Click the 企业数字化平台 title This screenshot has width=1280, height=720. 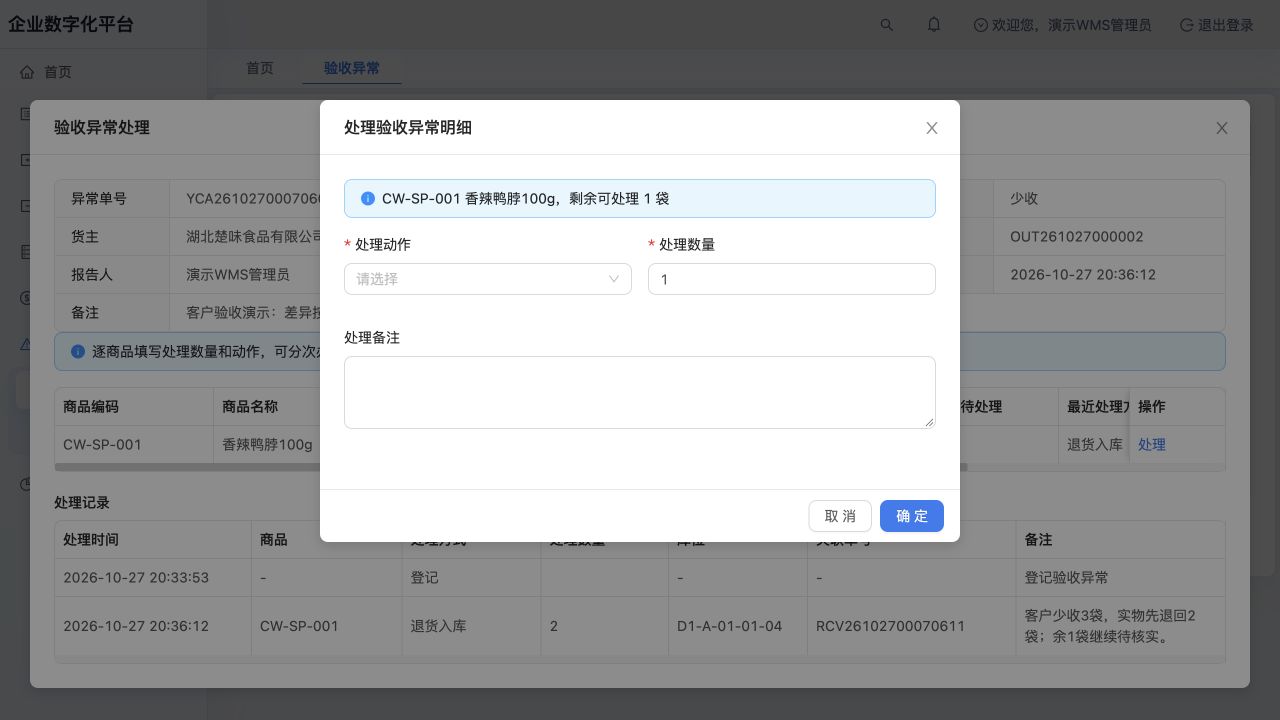tap(71, 25)
